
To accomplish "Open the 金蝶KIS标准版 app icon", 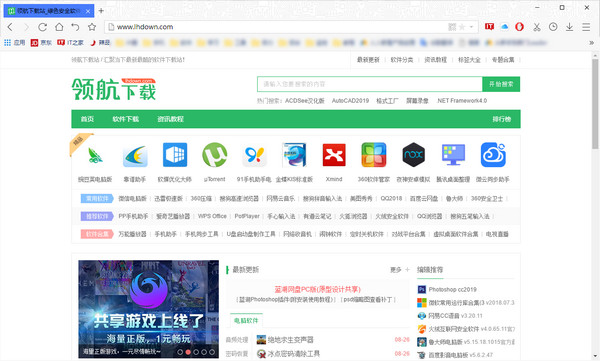I will pos(294,155).
